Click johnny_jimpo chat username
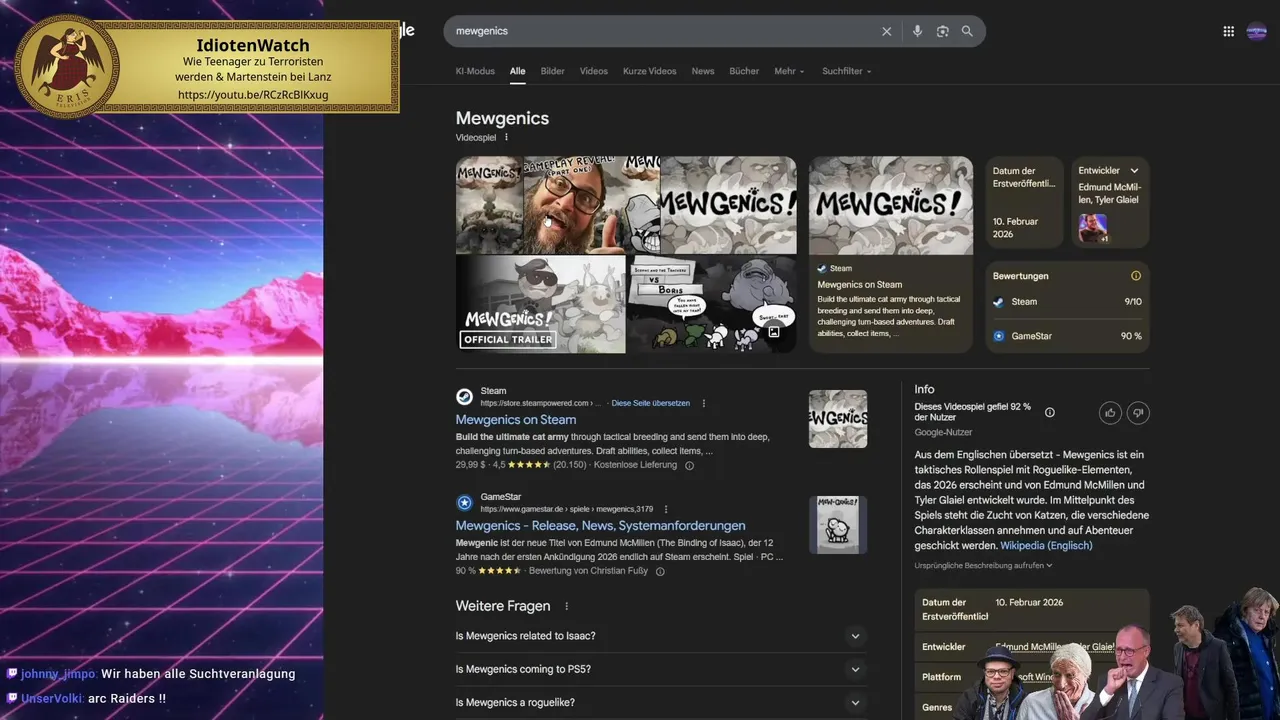1280x720 pixels. tap(58, 674)
